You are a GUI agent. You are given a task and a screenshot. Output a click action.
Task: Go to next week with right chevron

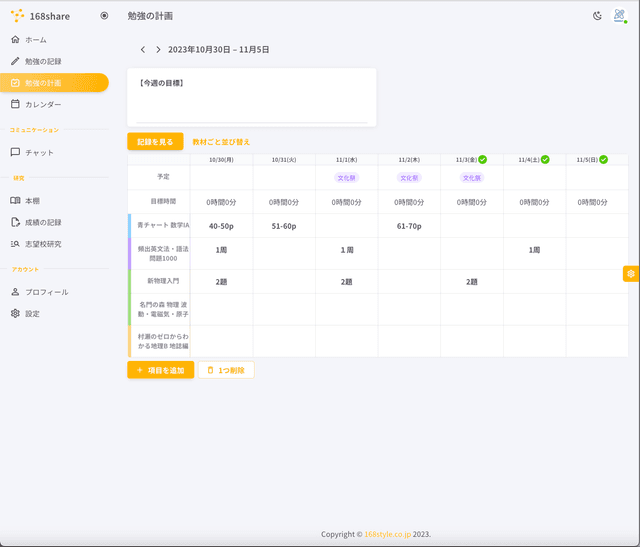[x=158, y=49]
